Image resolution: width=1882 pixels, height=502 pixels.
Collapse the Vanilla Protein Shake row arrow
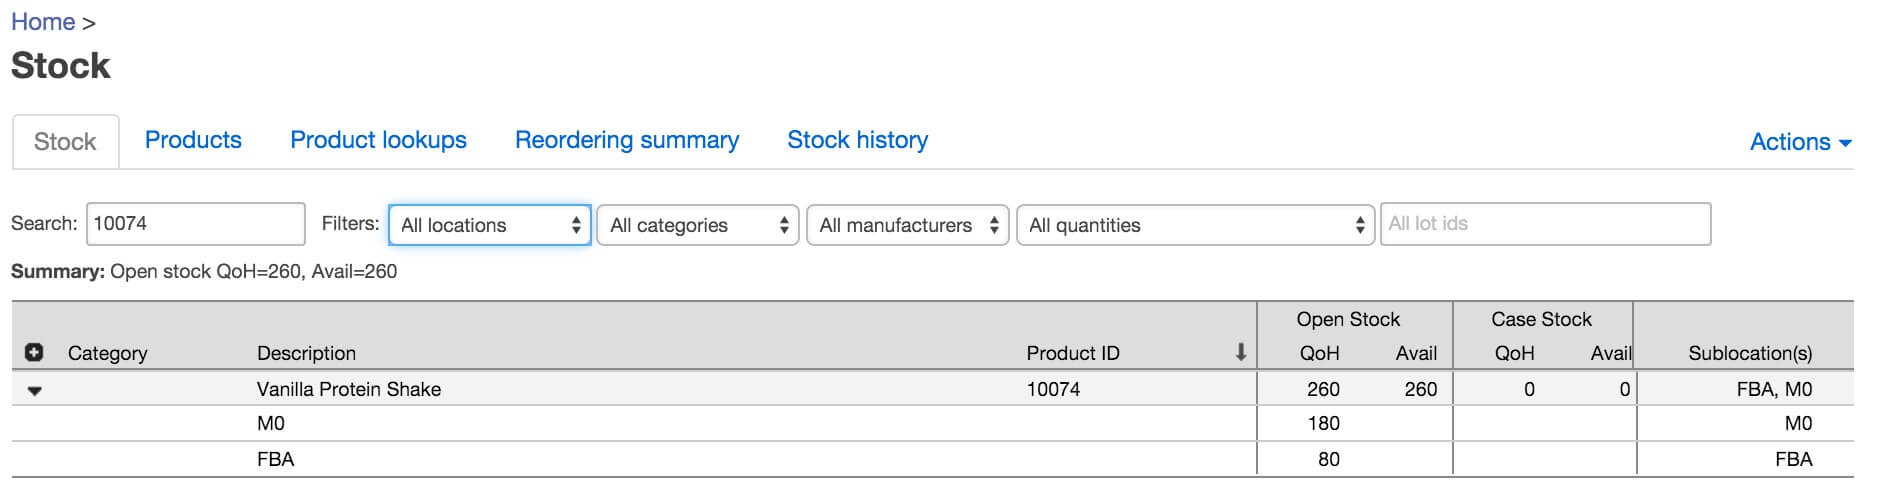click(35, 391)
